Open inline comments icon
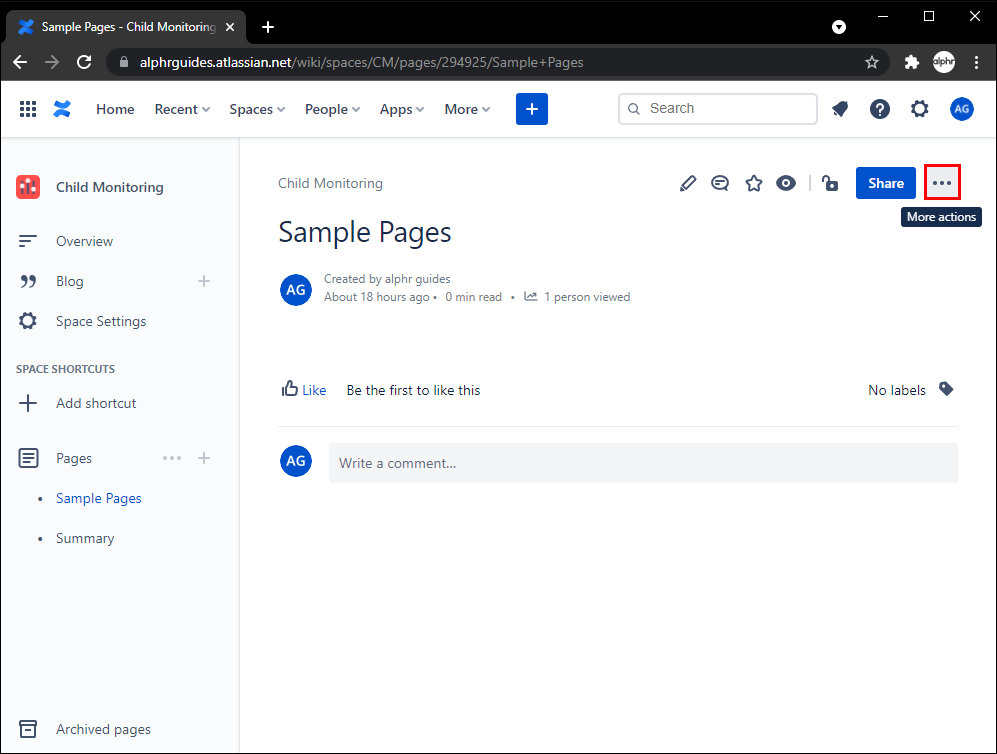This screenshot has height=754, width=997. (720, 183)
